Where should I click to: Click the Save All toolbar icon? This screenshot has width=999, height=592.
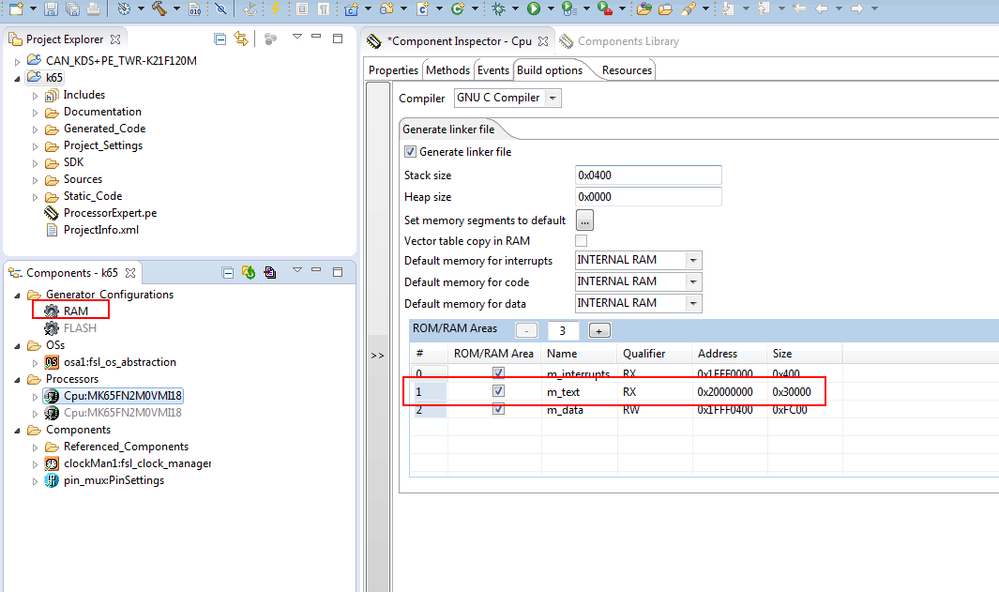73,8
